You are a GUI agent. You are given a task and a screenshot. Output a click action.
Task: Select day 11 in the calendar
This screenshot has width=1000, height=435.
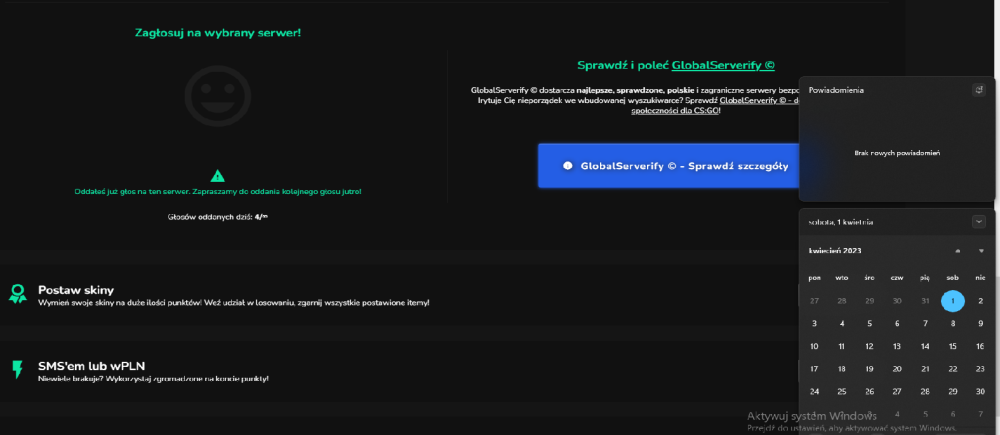tap(842, 347)
